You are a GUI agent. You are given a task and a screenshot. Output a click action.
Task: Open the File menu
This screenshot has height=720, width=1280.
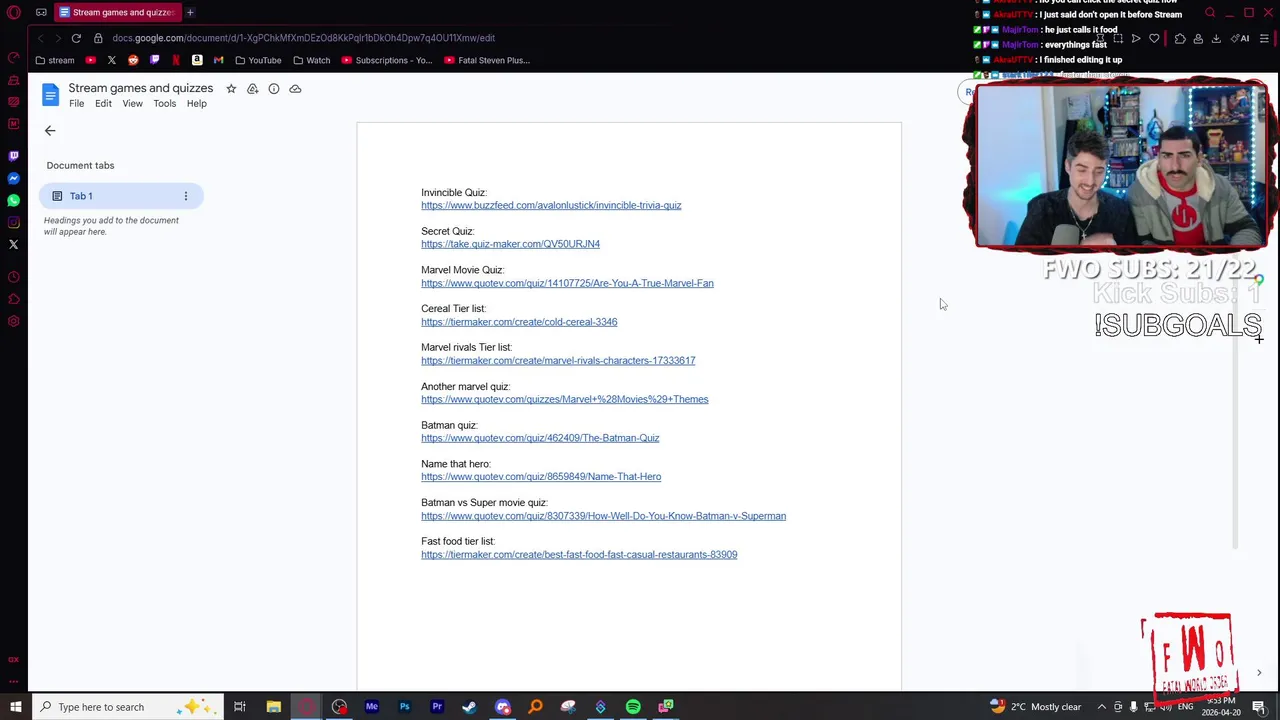pos(76,104)
